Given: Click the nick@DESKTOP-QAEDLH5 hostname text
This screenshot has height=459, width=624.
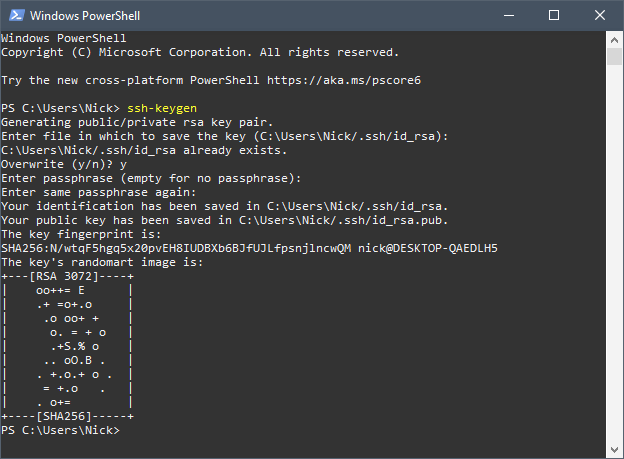Looking at the screenshot, I should [428, 248].
